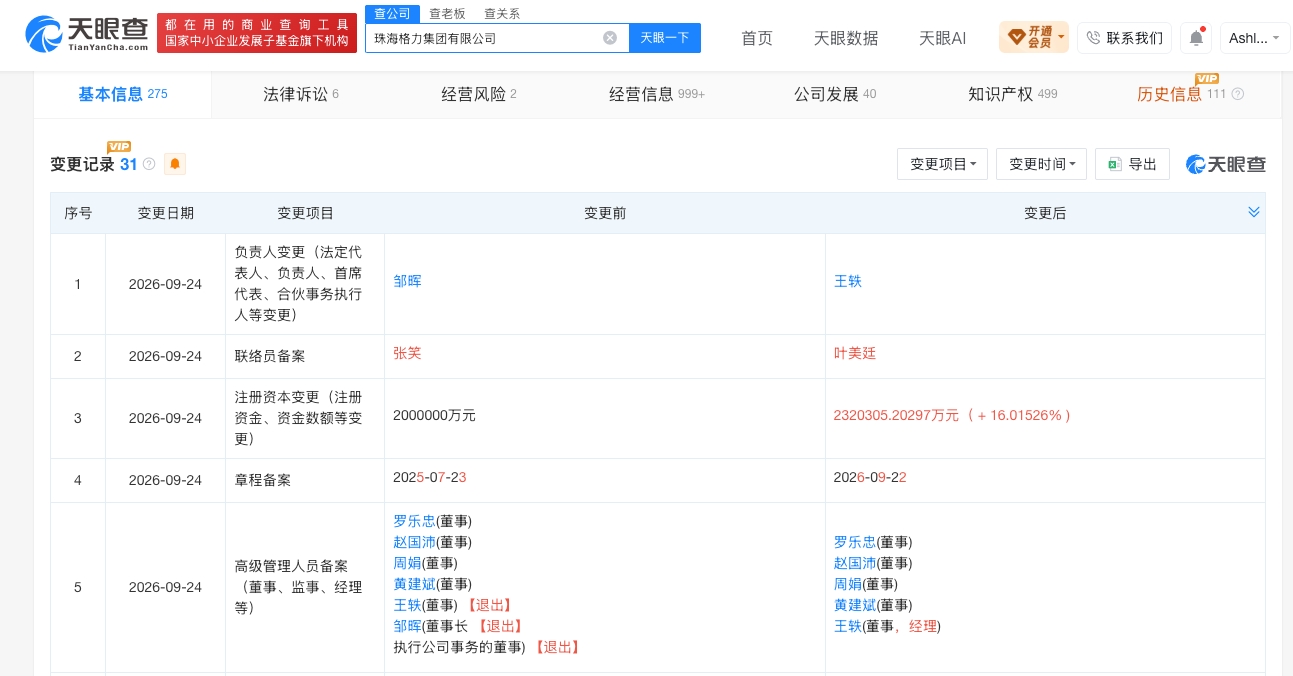Click the 天眼一下 search button
Viewport: 1293px width, 676px height.
click(665, 38)
